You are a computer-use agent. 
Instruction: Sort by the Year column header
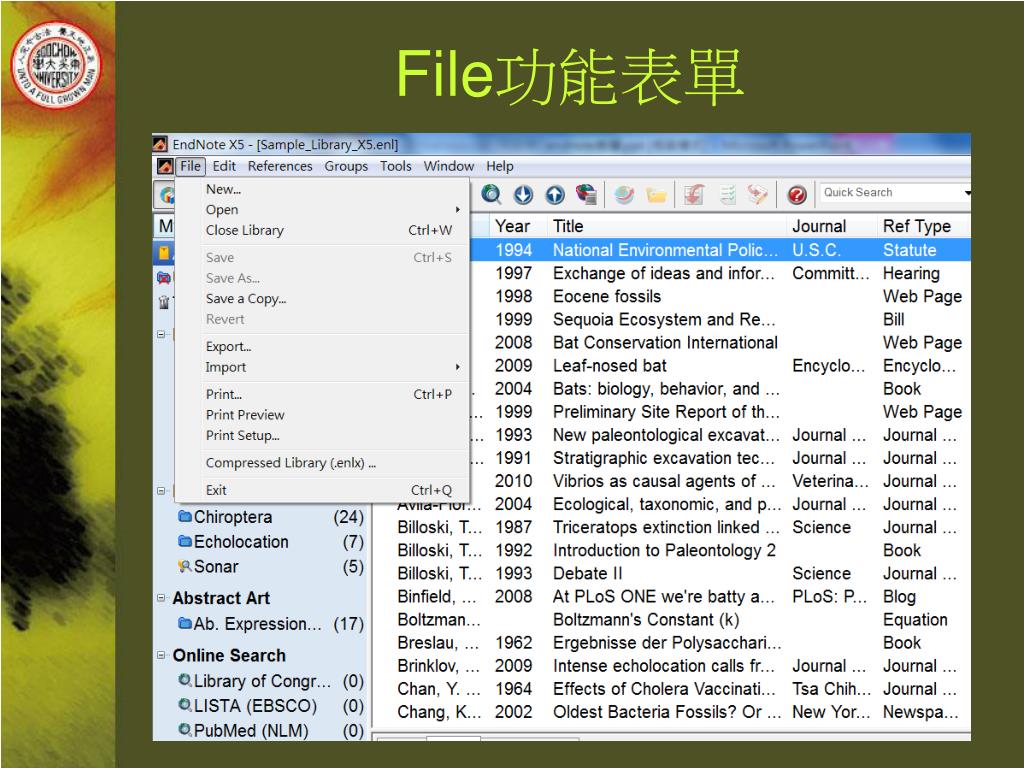click(513, 226)
